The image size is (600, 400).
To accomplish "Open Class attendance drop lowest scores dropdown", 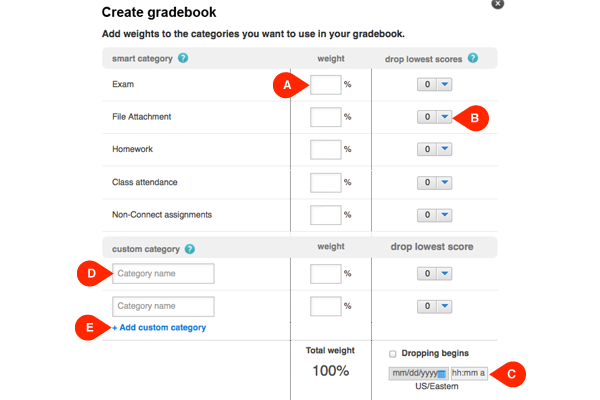I will [445, 182].
